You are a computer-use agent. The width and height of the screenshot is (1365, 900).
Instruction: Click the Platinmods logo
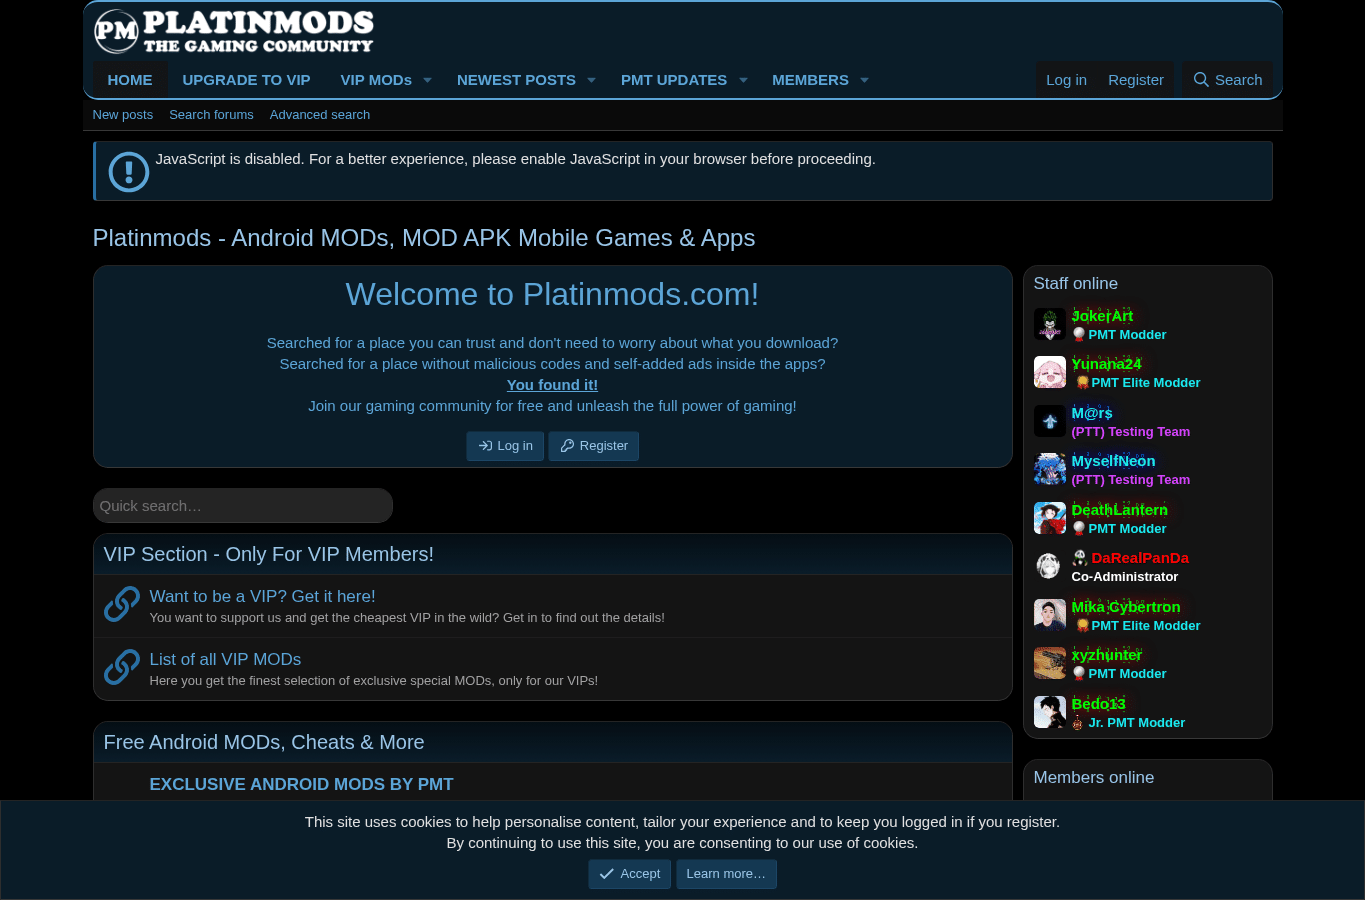pyautogui.click(x=234, y=31)
